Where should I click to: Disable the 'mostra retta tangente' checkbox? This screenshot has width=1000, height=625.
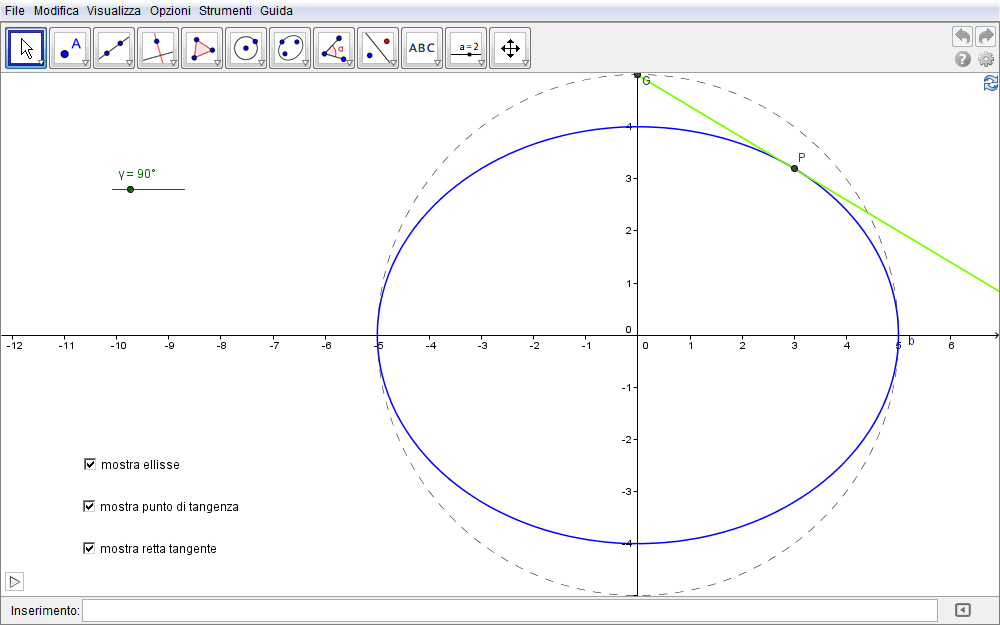(89, 548)
